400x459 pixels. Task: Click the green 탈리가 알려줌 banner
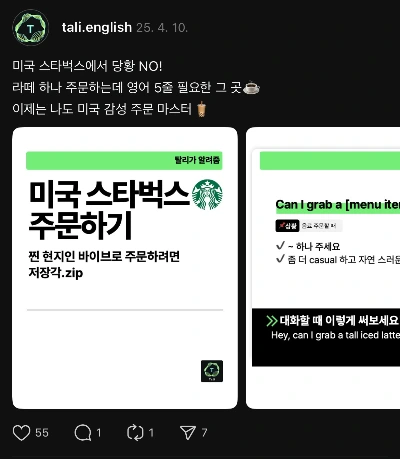click(x=124, y=160)
